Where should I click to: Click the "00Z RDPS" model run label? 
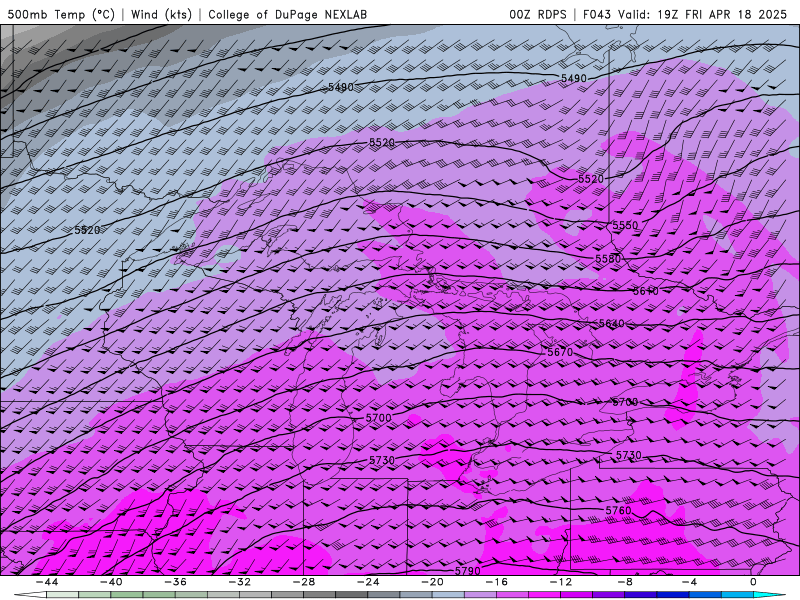coord(538,14)
